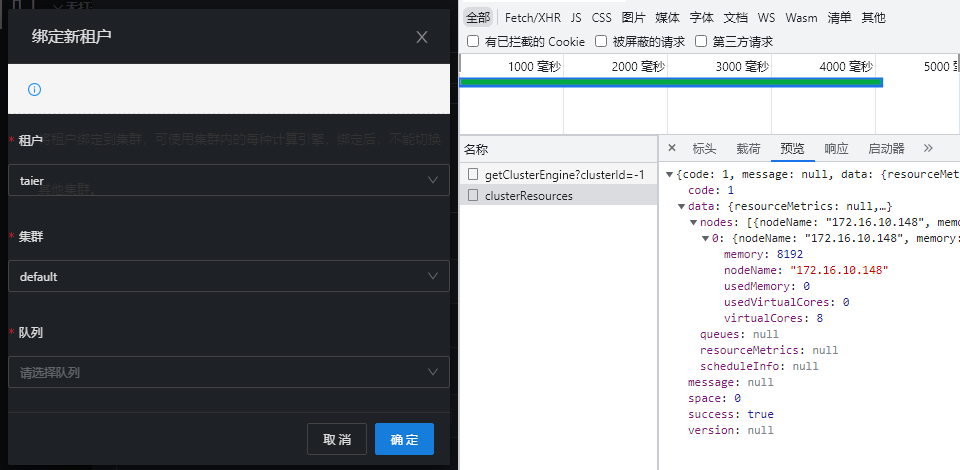Viewport: 960px width, 470px height.
Task: Collapse the root JSON object arrow
Action: [669, 175]
